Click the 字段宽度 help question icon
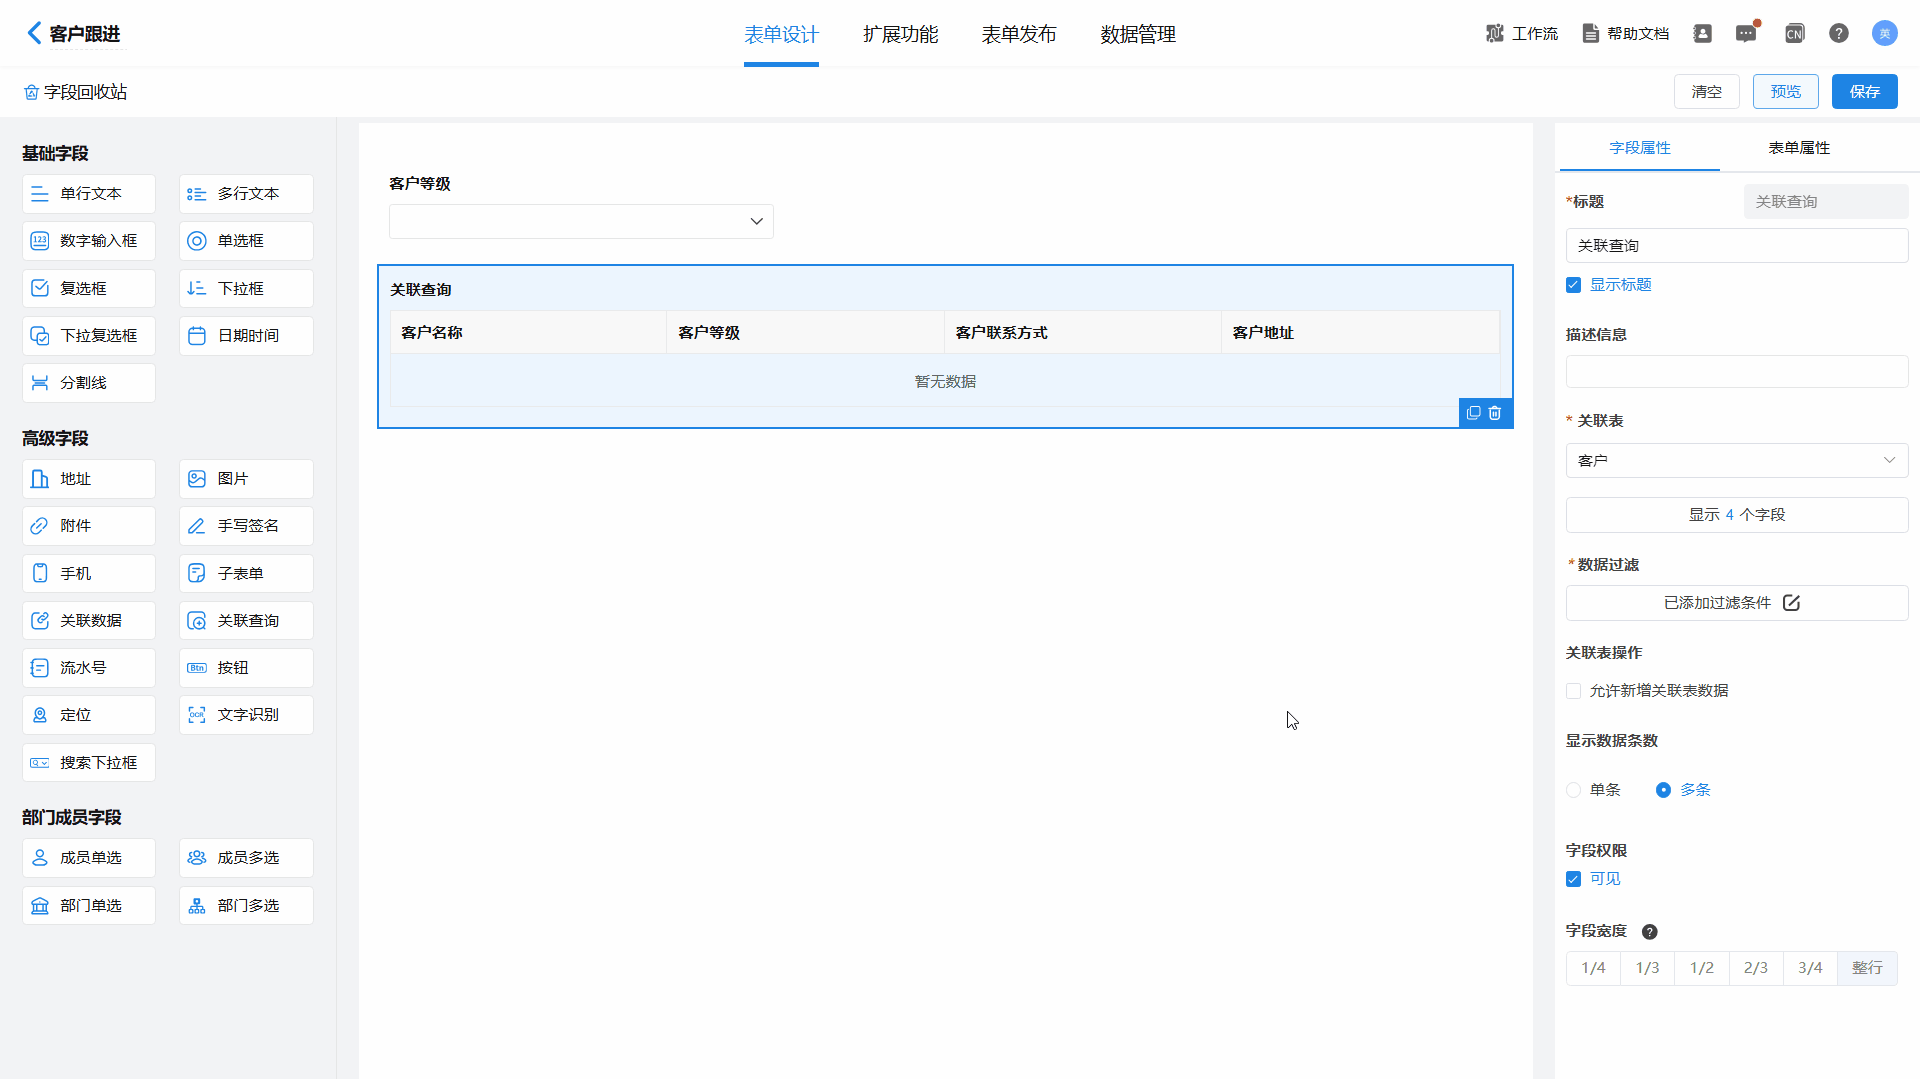The image size is (1920, 1079). click(1650, 932)
